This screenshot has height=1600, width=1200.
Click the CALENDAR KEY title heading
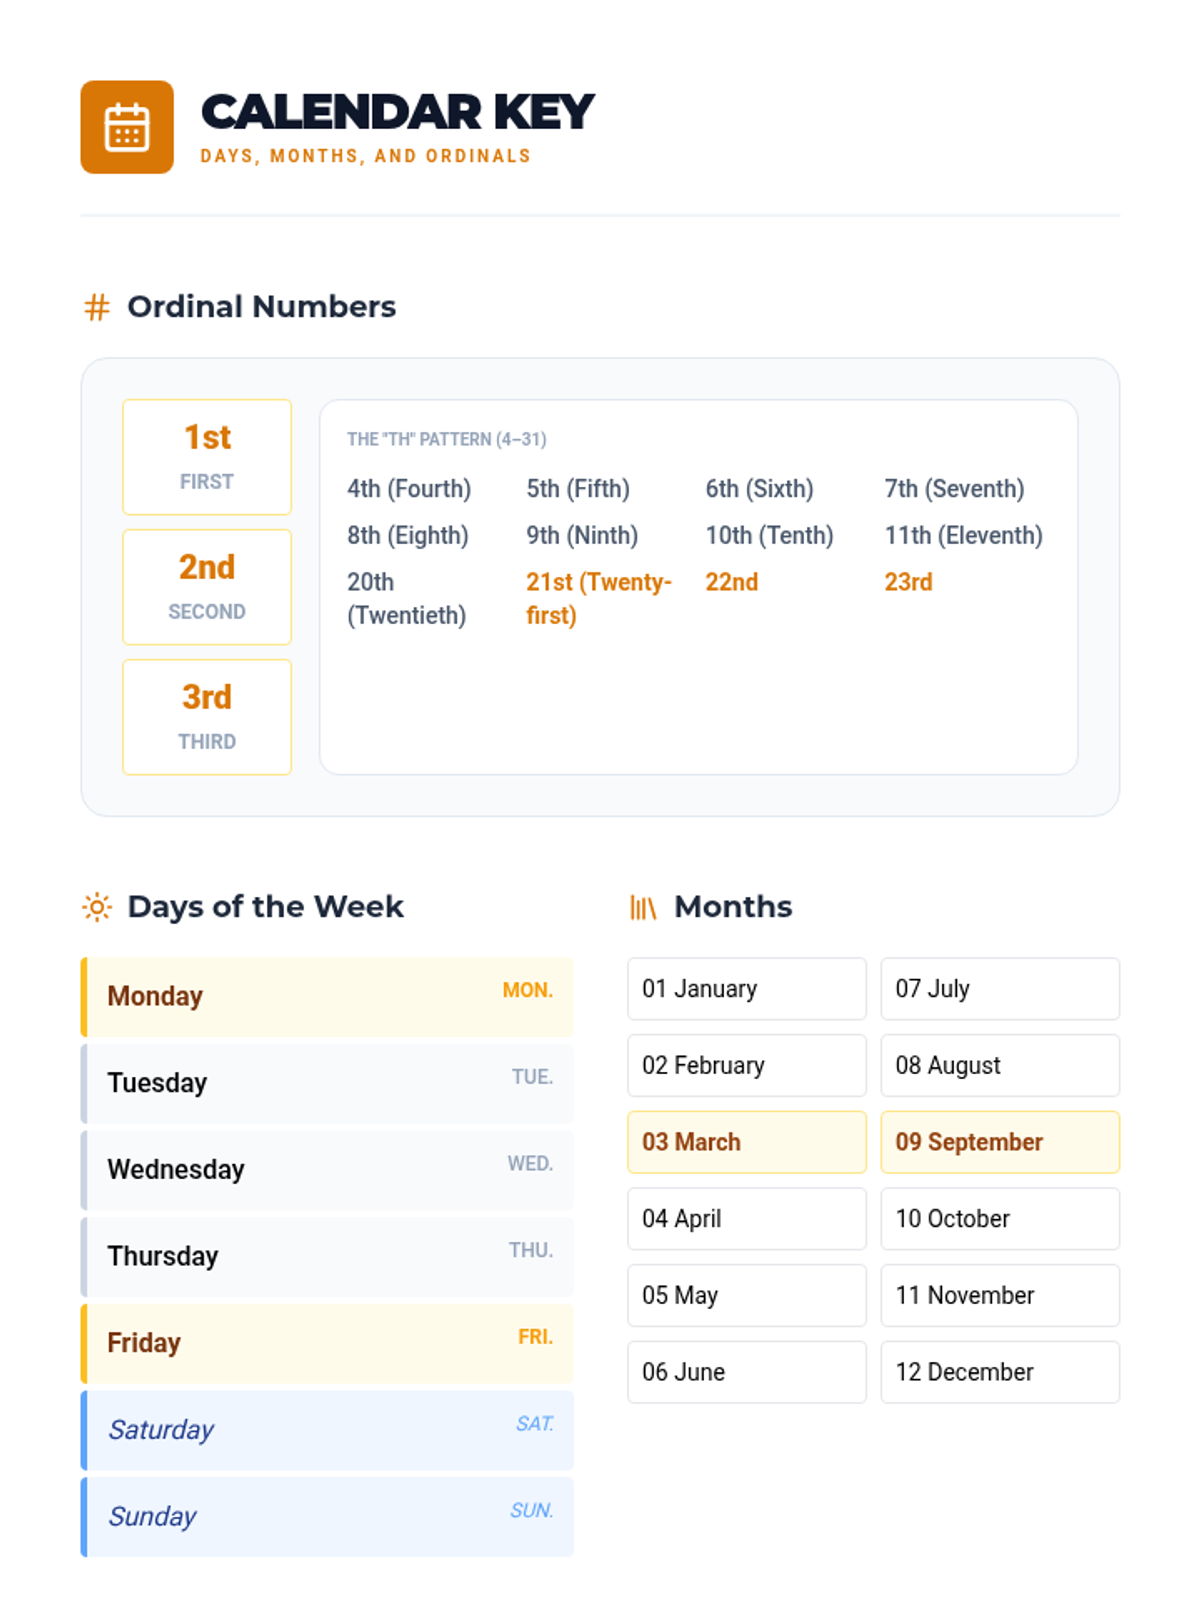coord(398,112)
